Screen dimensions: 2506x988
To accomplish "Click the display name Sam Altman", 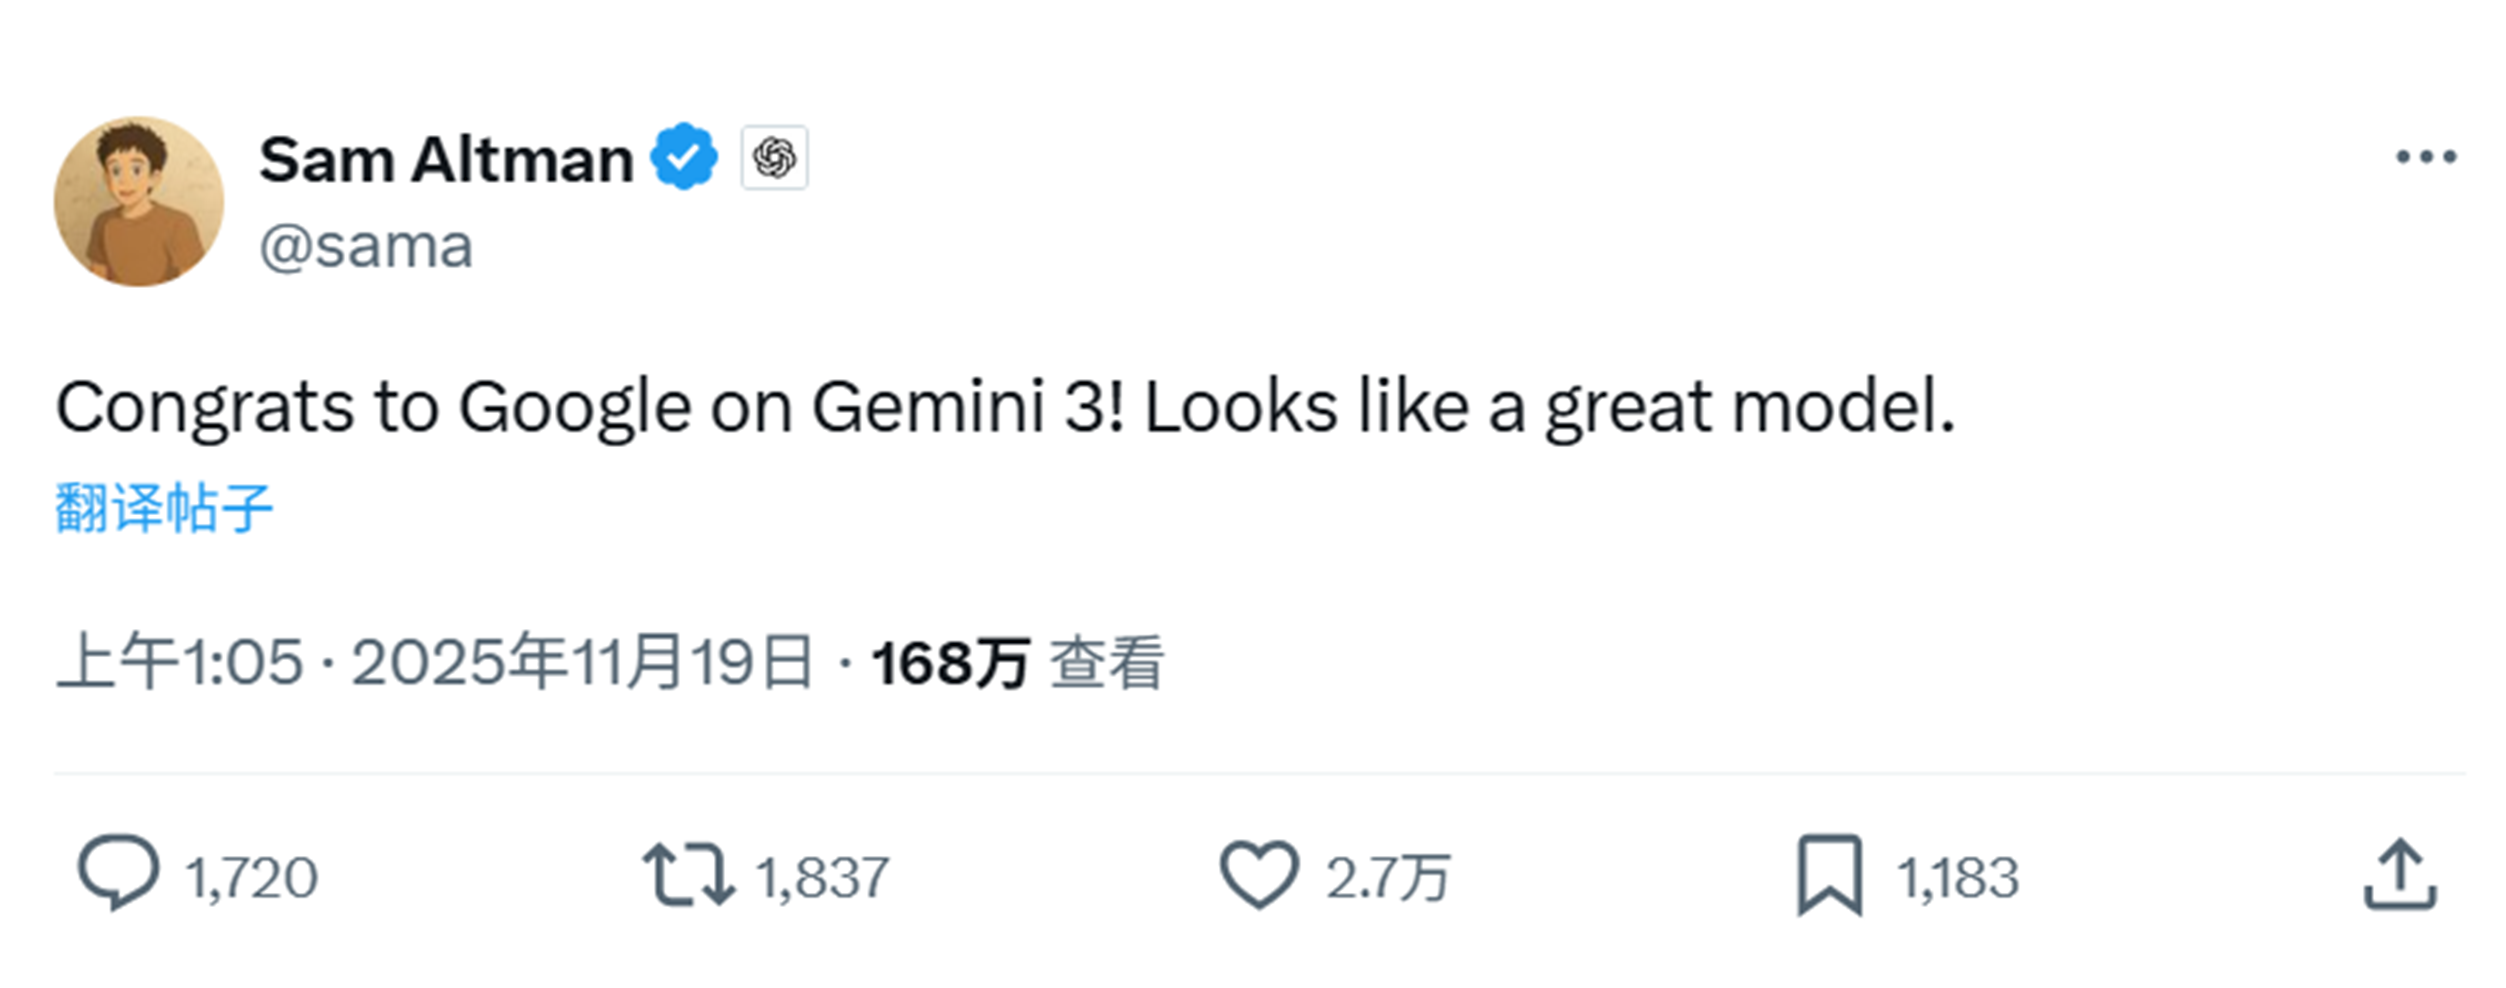I will 443,157.
